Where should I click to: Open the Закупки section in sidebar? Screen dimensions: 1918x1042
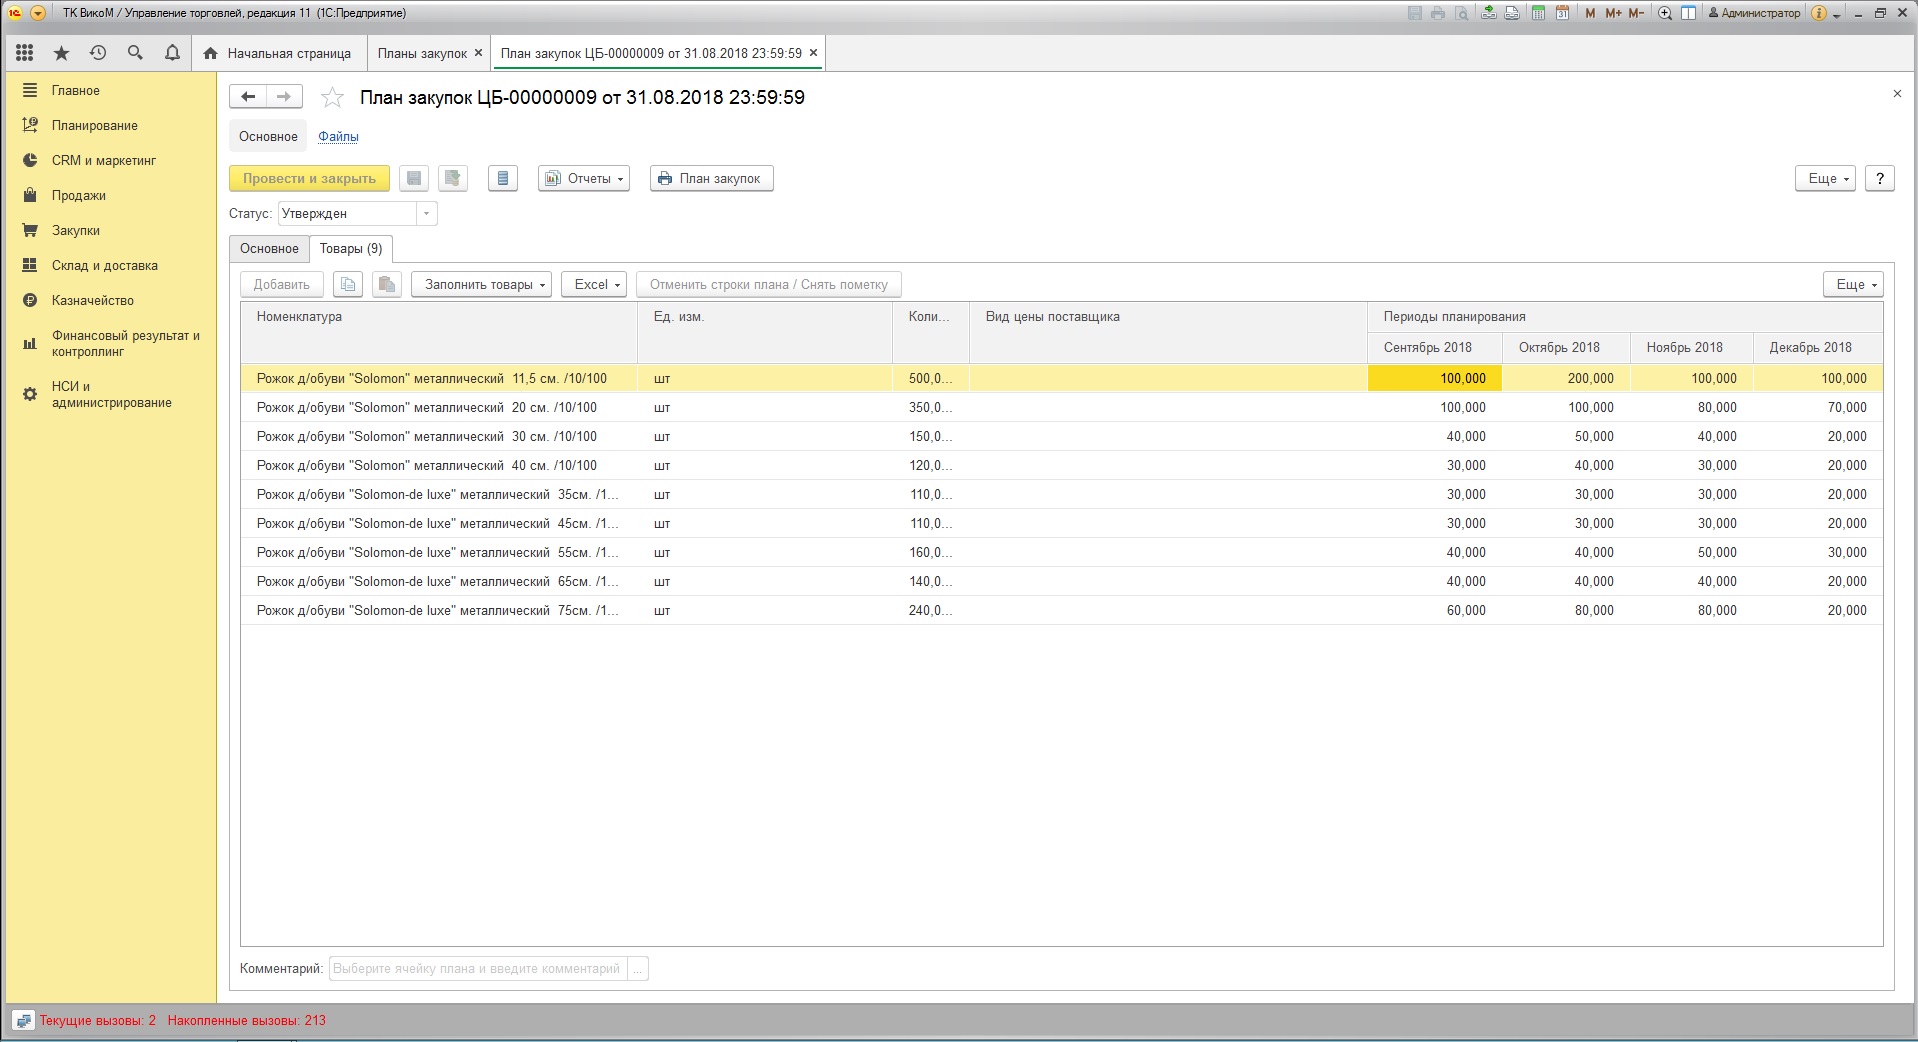[75, 230]
